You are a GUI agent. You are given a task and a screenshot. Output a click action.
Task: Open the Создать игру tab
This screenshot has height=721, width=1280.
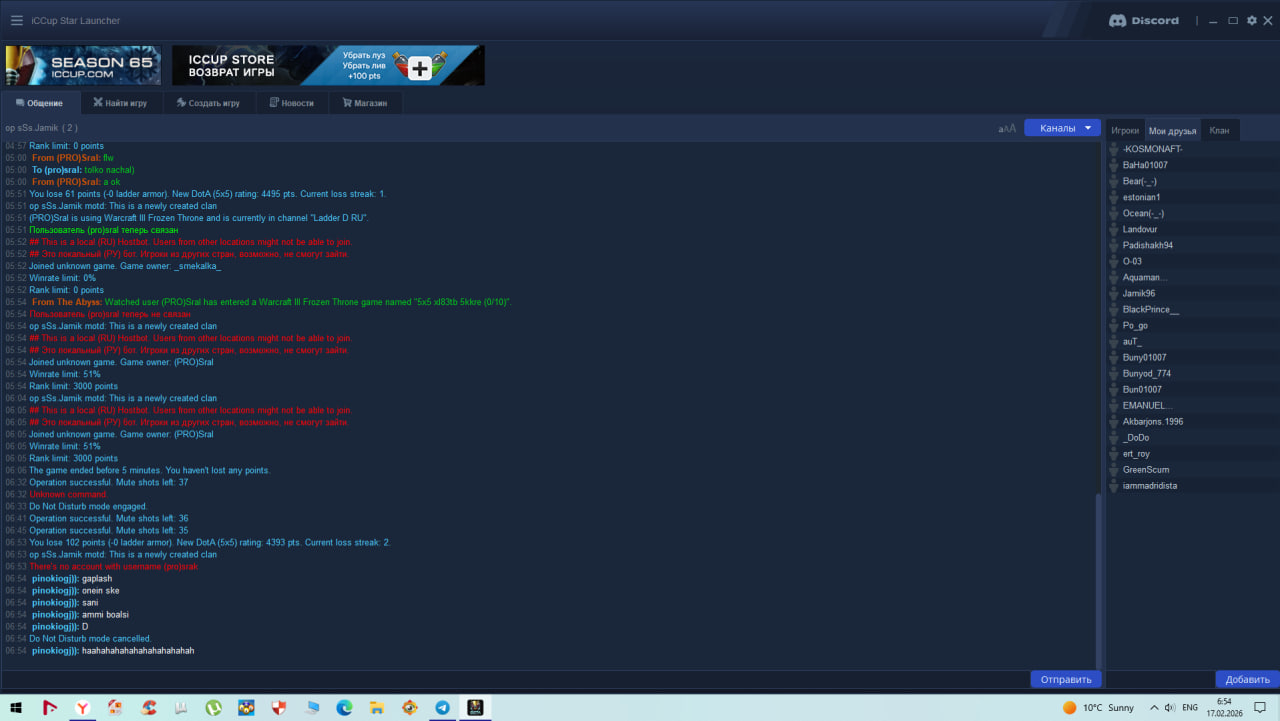click(208, 103)
